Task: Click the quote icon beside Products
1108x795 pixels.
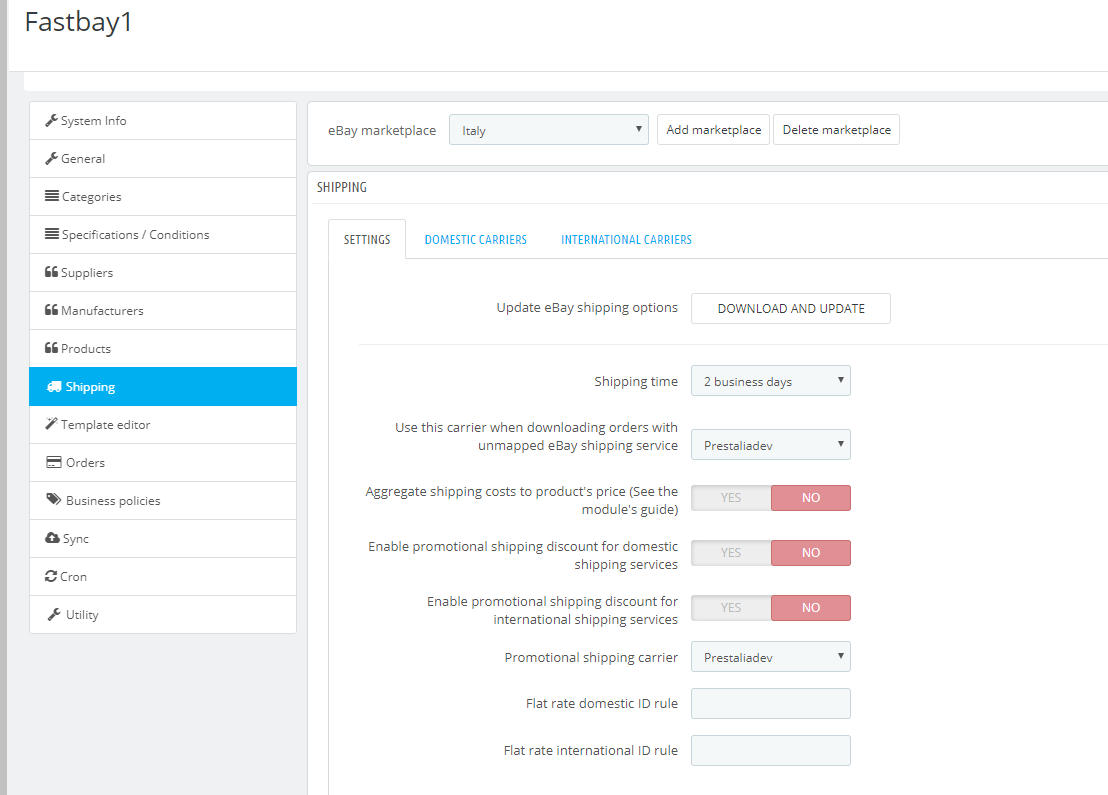Action: pyautogui.click(x=52, y=348)
